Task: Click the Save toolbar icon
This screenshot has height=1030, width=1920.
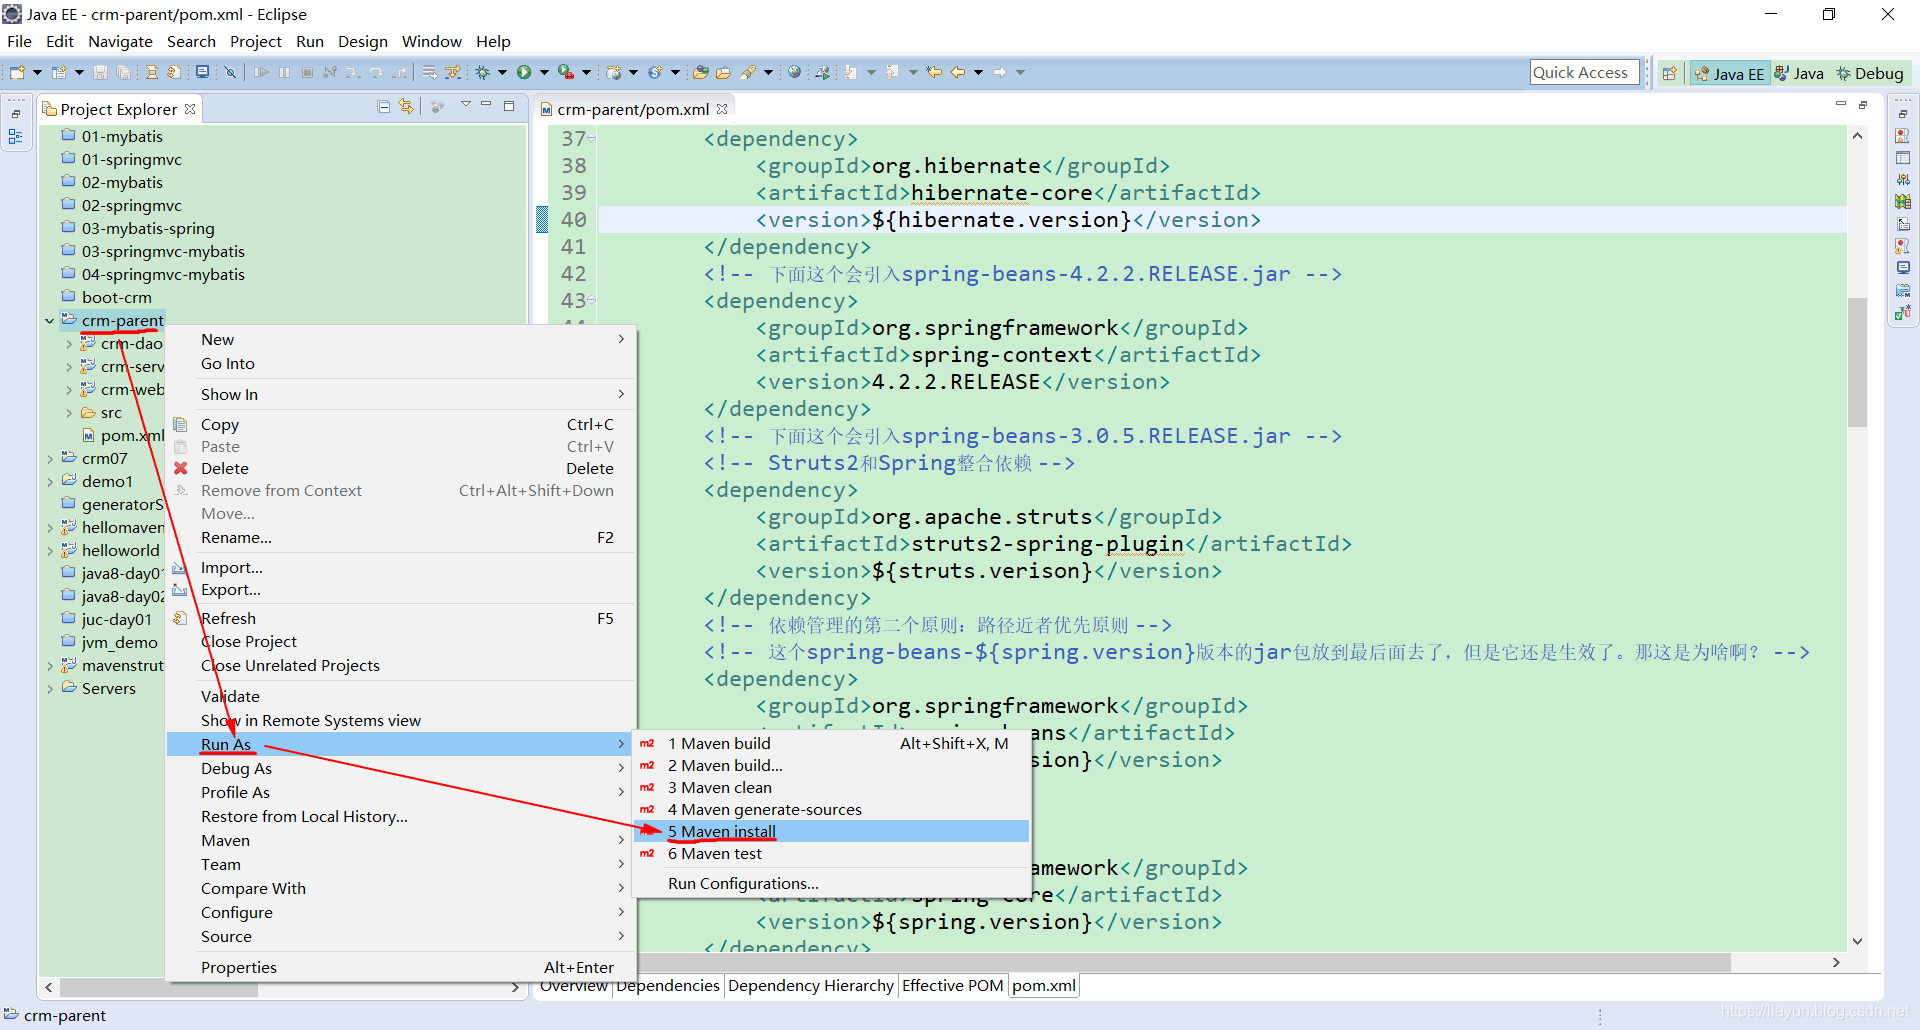Action: (100, 72)
